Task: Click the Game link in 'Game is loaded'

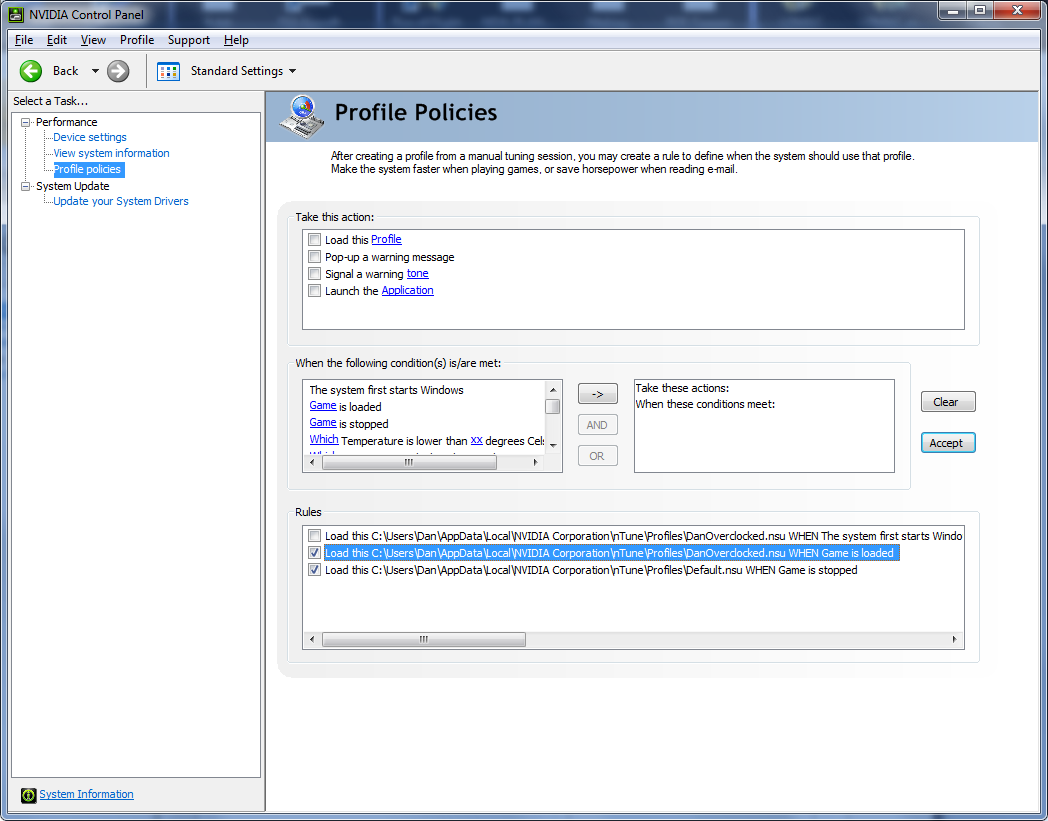Action: coord(323,406)
